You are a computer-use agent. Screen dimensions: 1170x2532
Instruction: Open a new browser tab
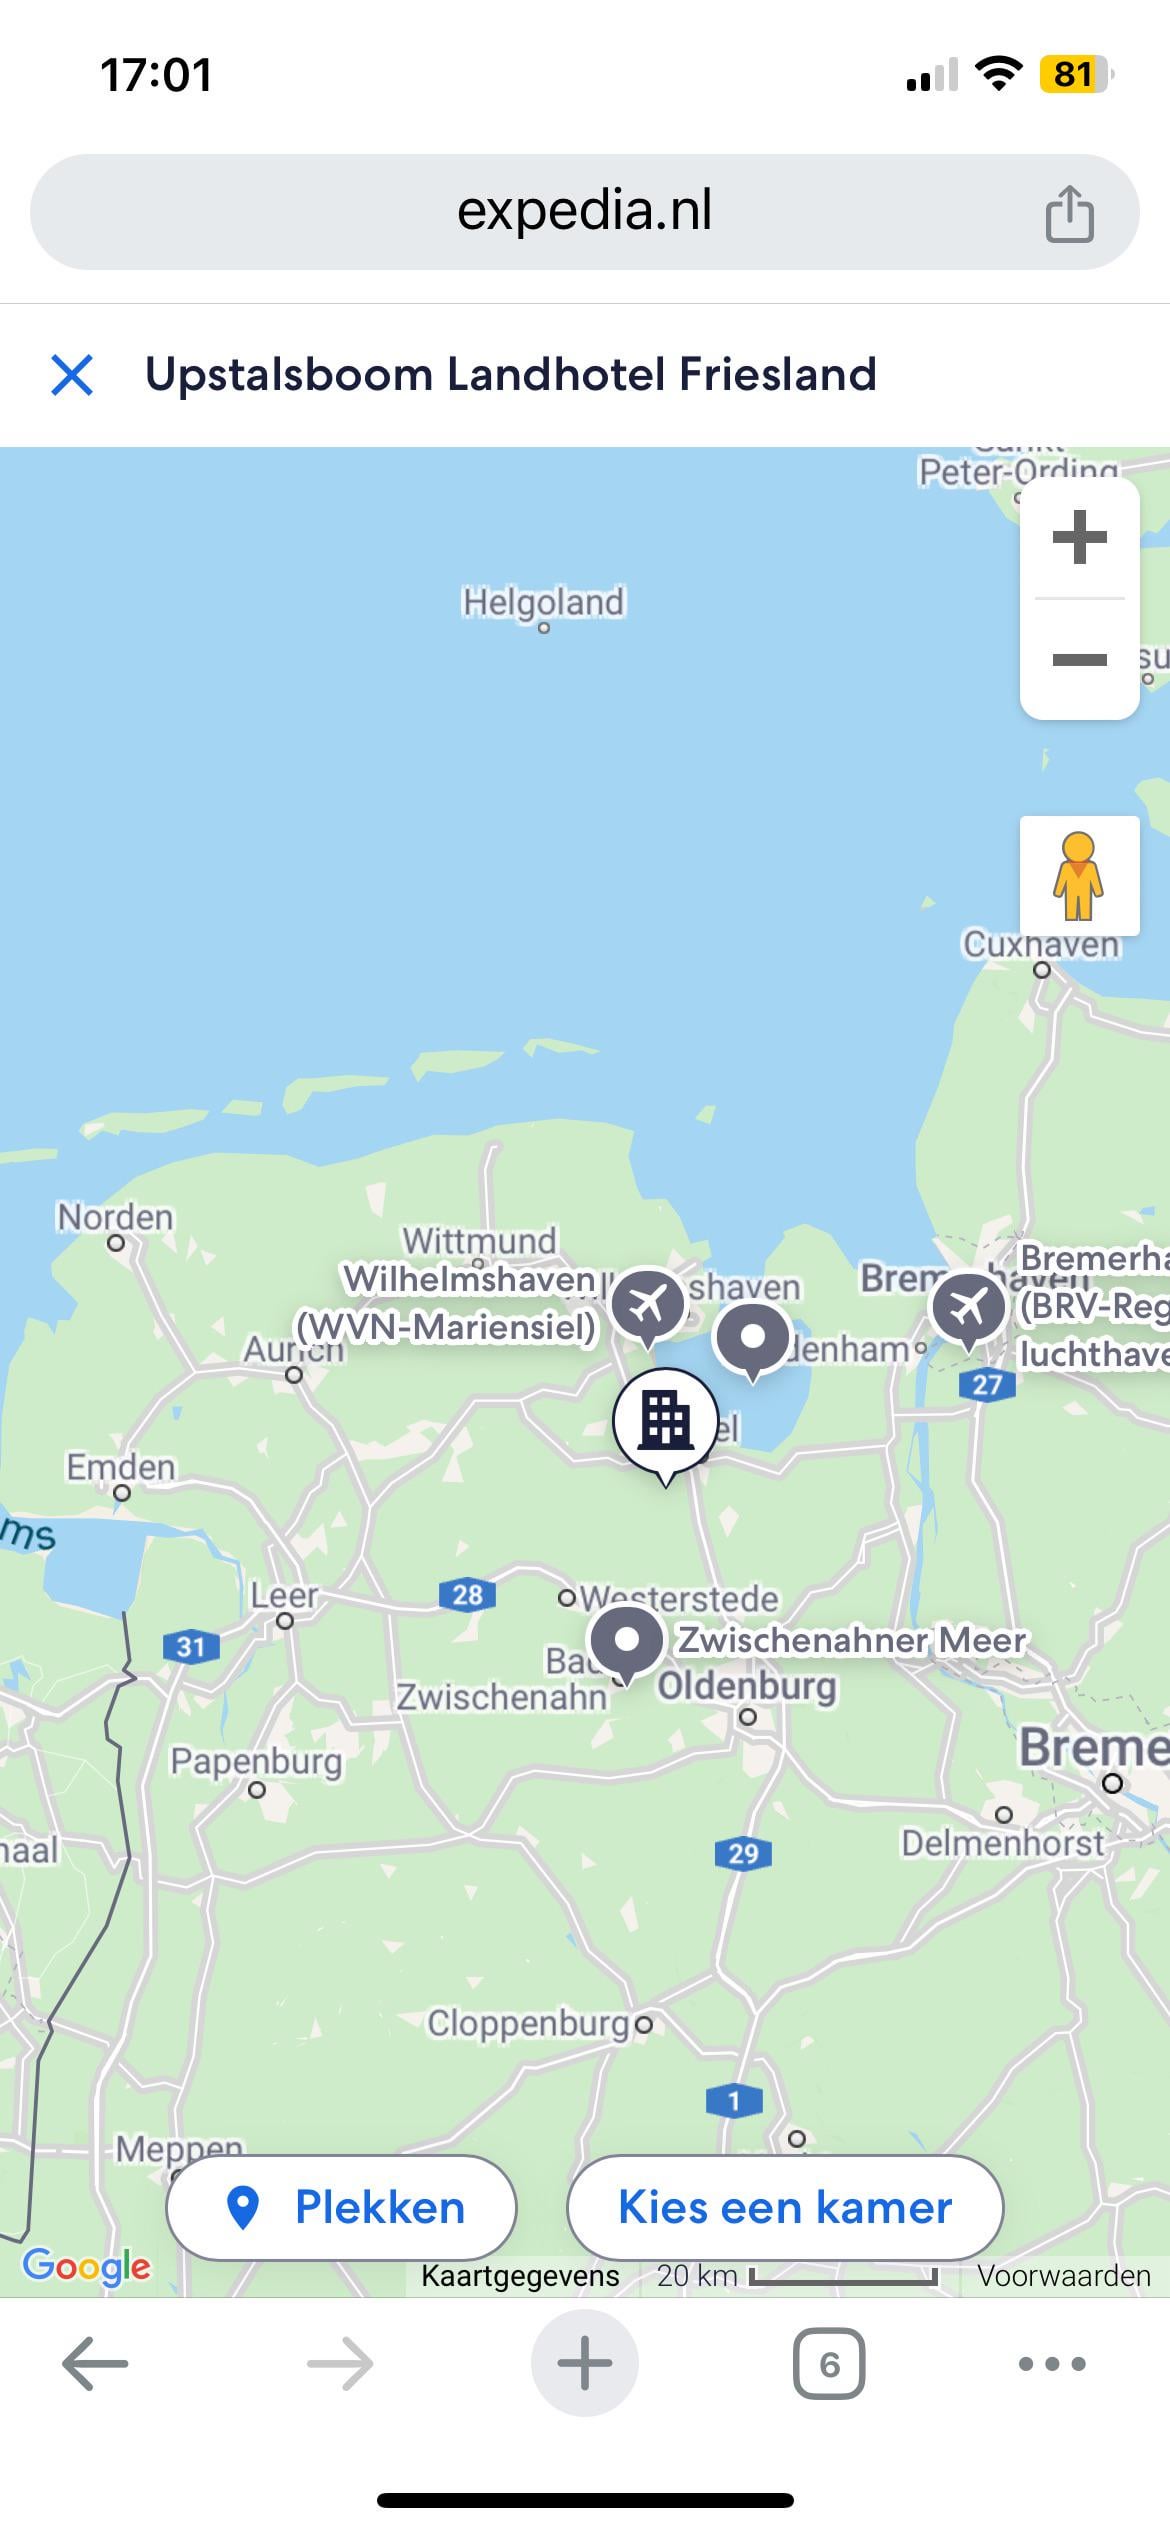585,2364
